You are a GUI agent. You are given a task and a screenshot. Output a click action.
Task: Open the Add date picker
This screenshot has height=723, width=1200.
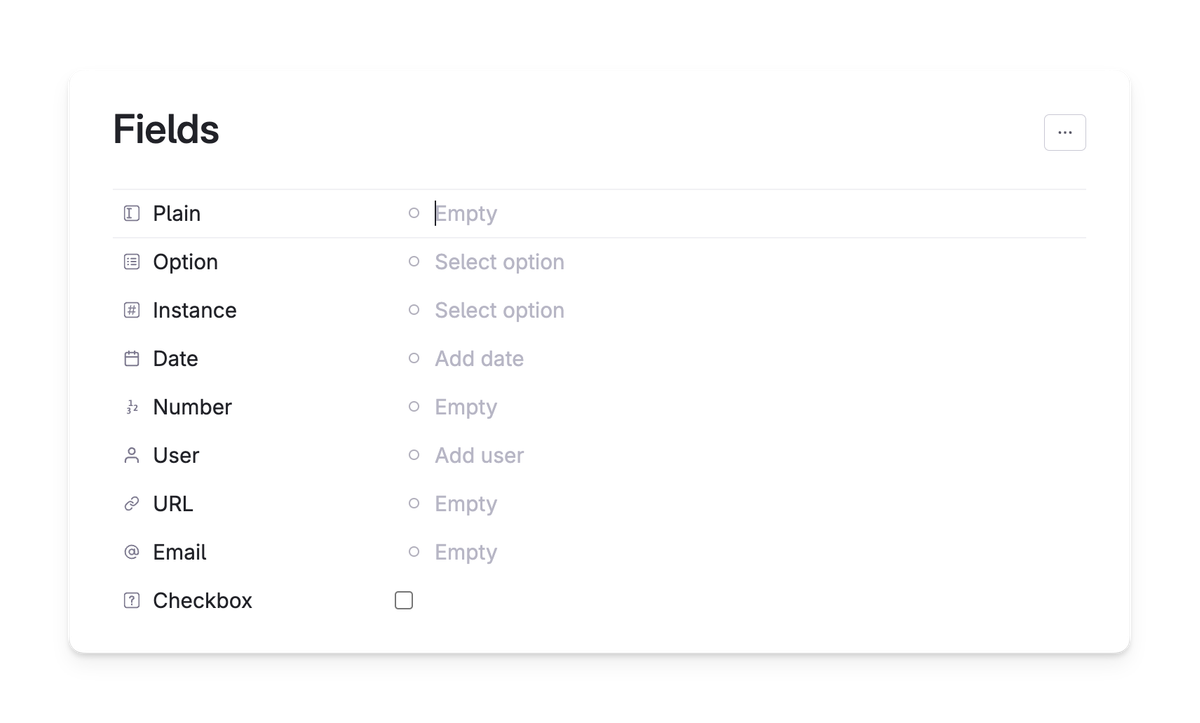click(x=479, y=359)
